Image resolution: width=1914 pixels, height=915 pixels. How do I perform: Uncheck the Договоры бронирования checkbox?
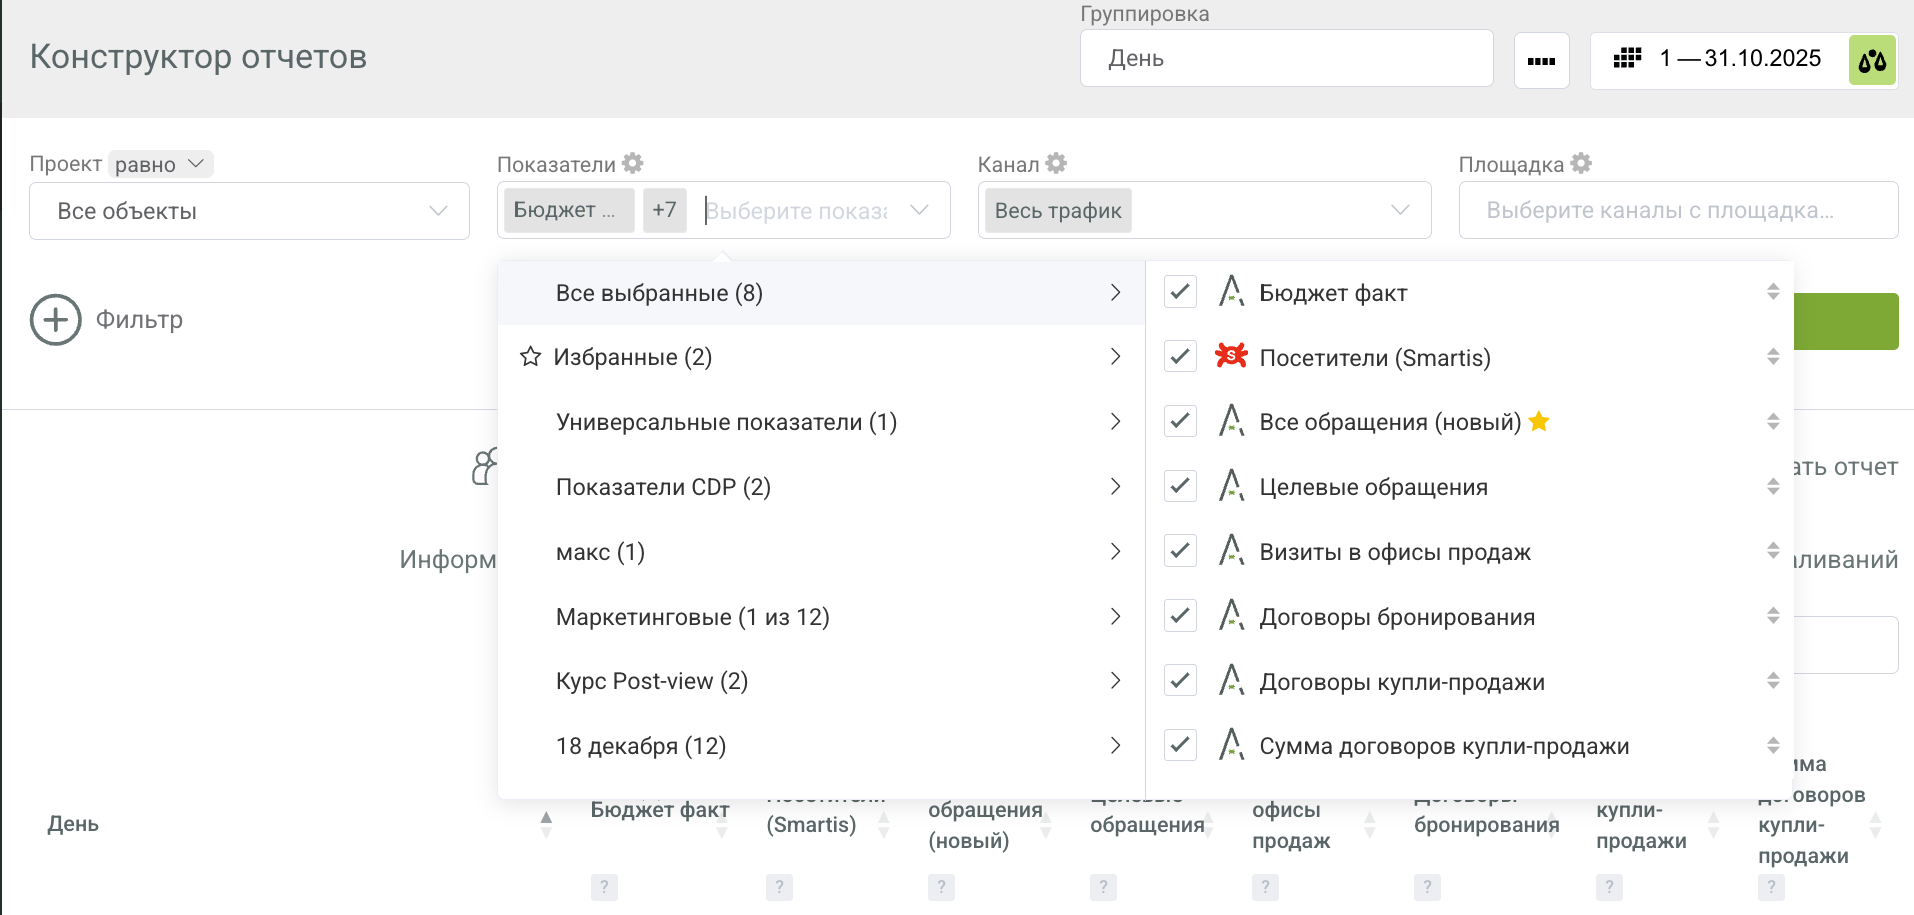[1181, 616]
